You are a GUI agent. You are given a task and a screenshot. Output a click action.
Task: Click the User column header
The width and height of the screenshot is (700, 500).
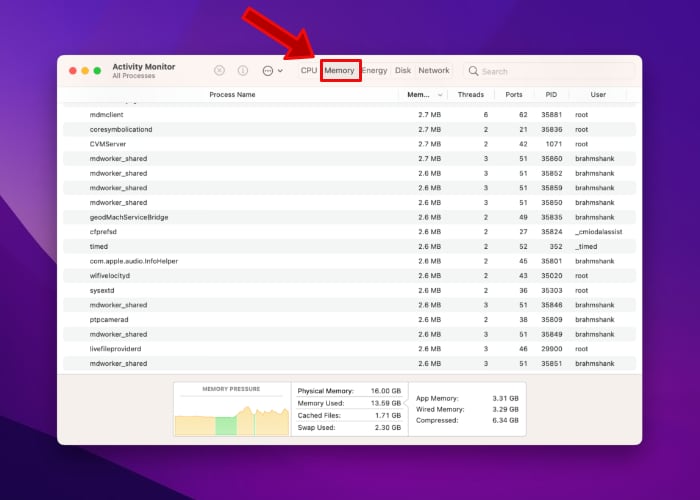[598, 95]
